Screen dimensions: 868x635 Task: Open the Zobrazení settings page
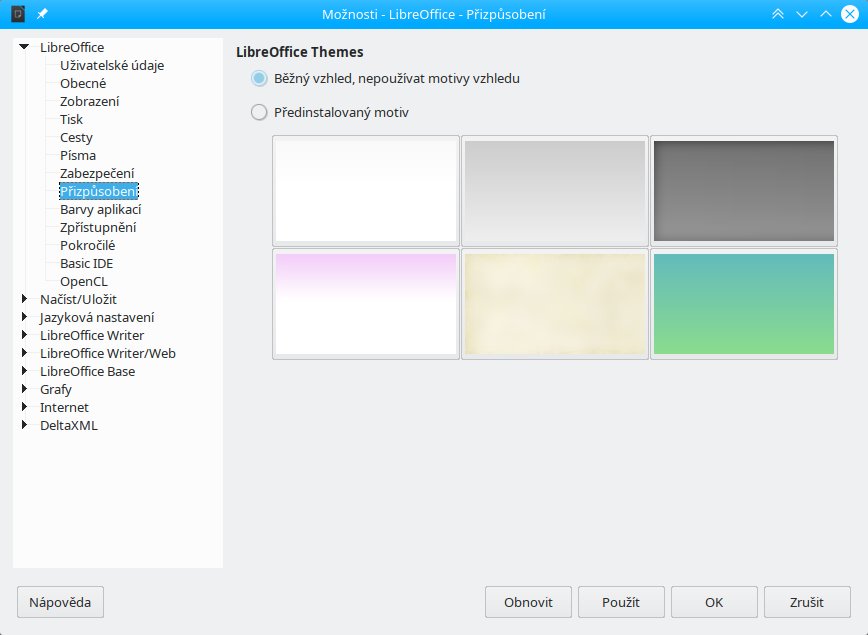pos(90,101)
